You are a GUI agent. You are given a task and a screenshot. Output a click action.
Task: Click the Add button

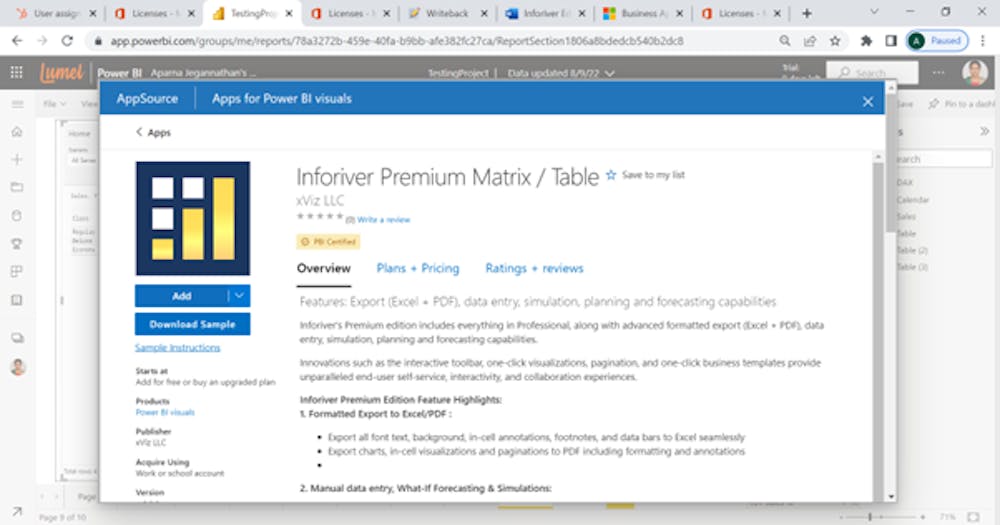point(182,296)
